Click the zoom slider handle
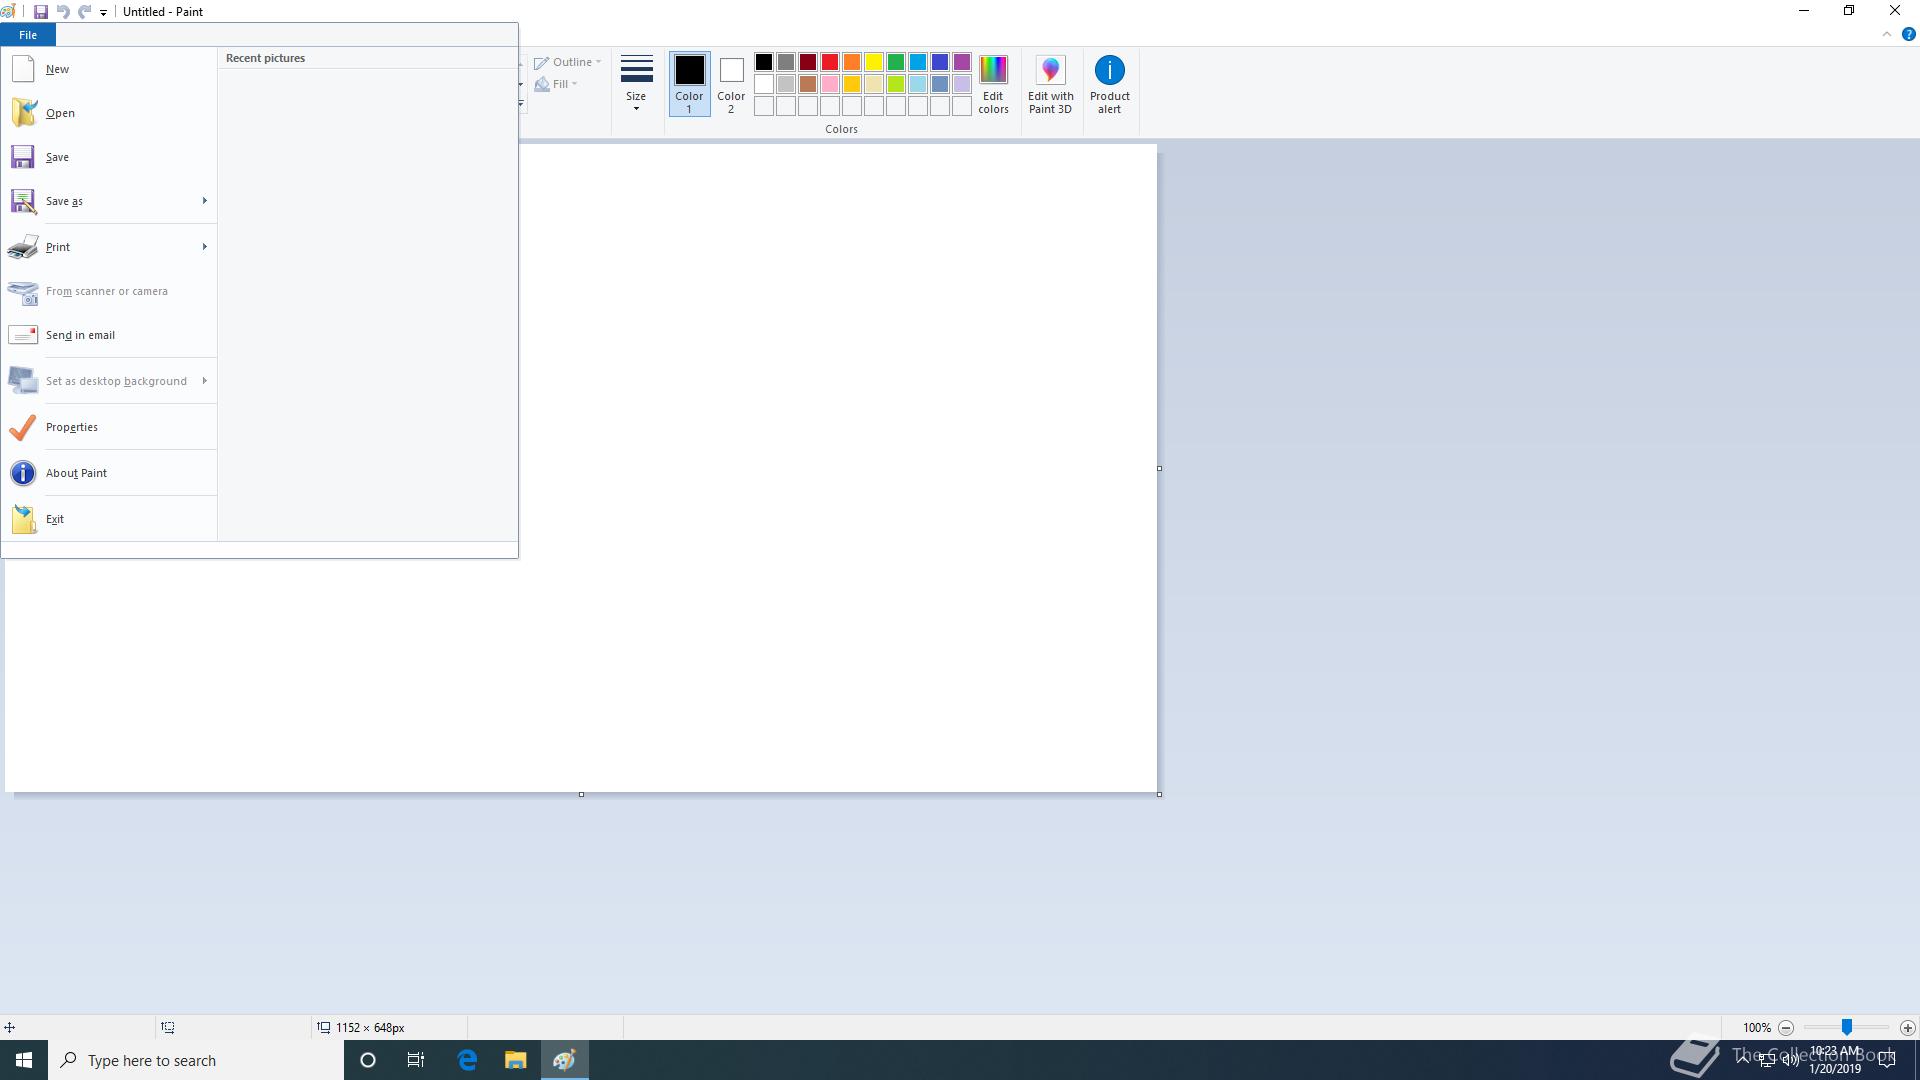The image size is (1920, 1080). [x=1847, y=1027]
